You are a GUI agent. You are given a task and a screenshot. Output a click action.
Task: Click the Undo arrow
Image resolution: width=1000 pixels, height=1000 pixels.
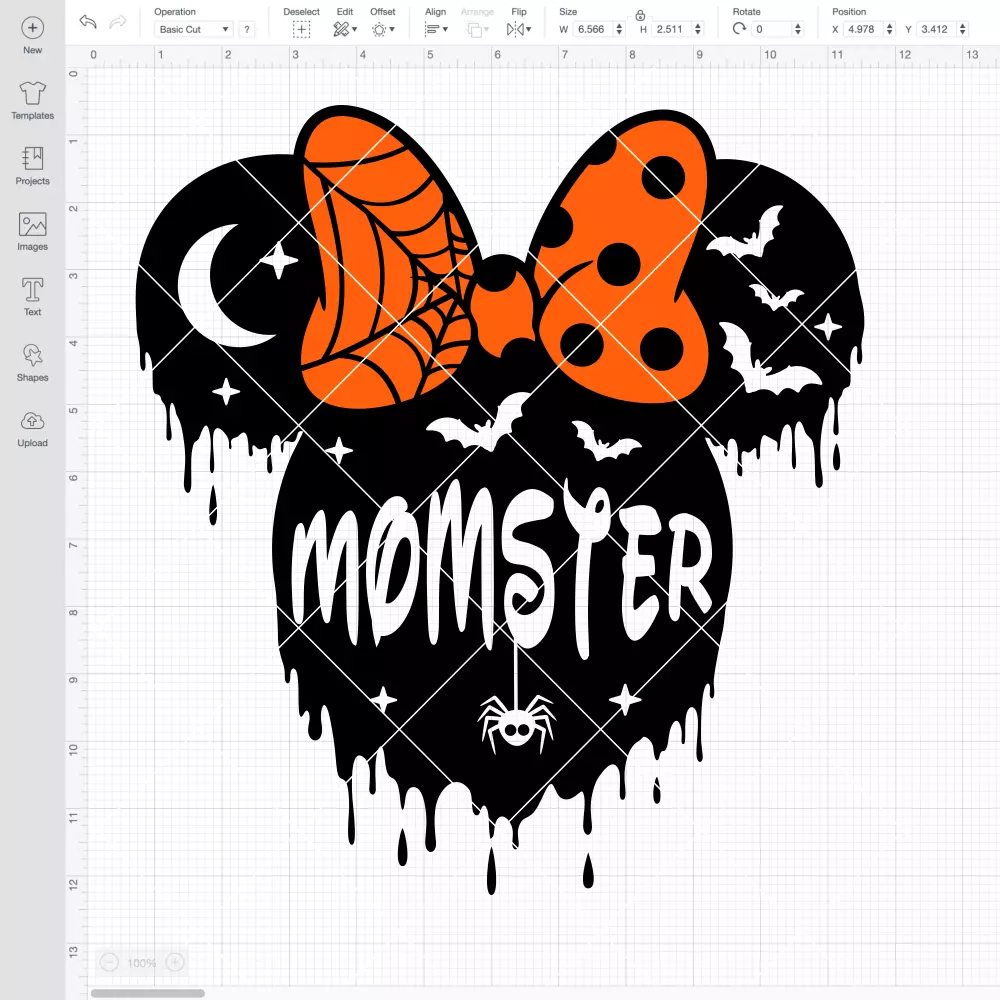point(88,22)
